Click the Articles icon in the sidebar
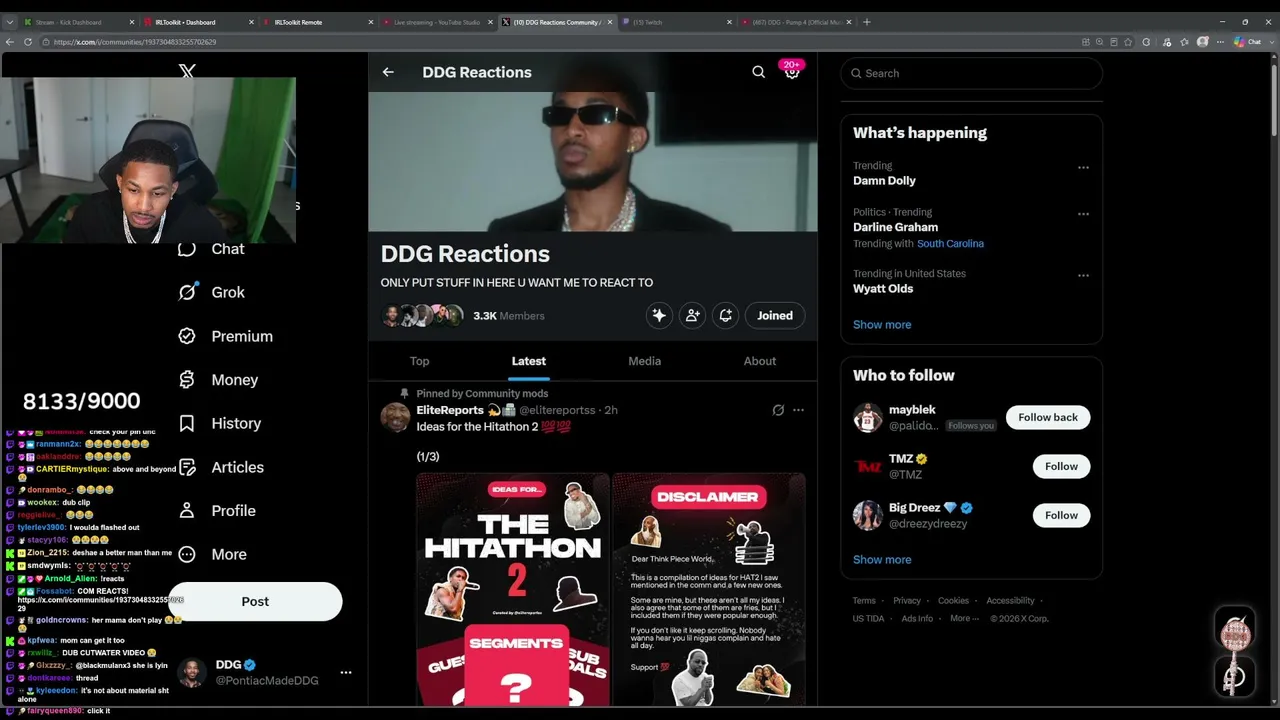Screen dimensions: 1280x720 [187, 467]
